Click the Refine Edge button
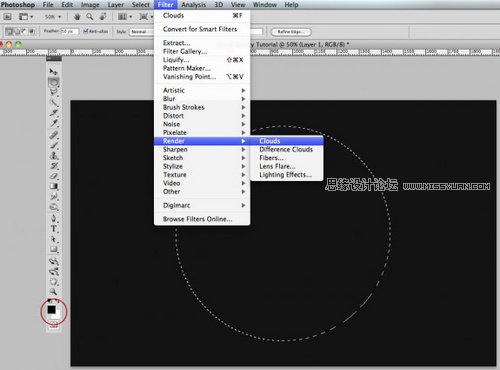This screenshot has height=370, width=500. [291, 32]
